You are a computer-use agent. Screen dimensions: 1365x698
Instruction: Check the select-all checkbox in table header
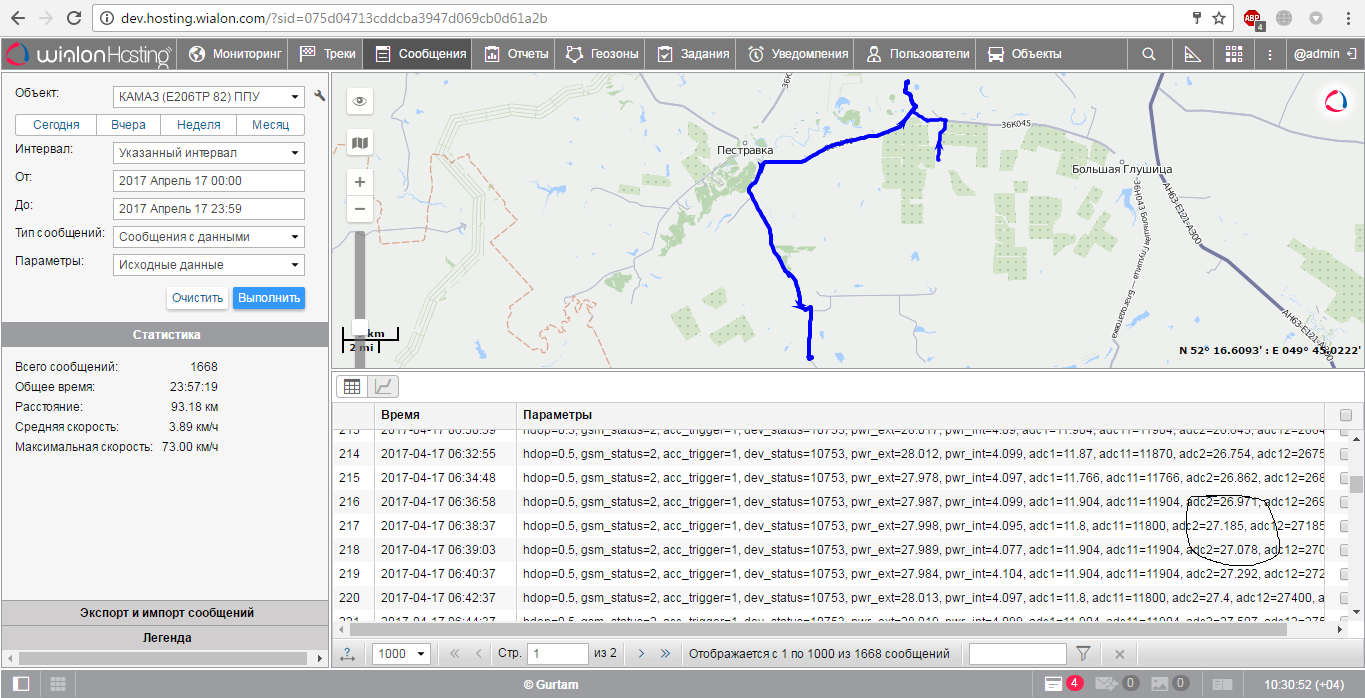[x=1345, y=415]
